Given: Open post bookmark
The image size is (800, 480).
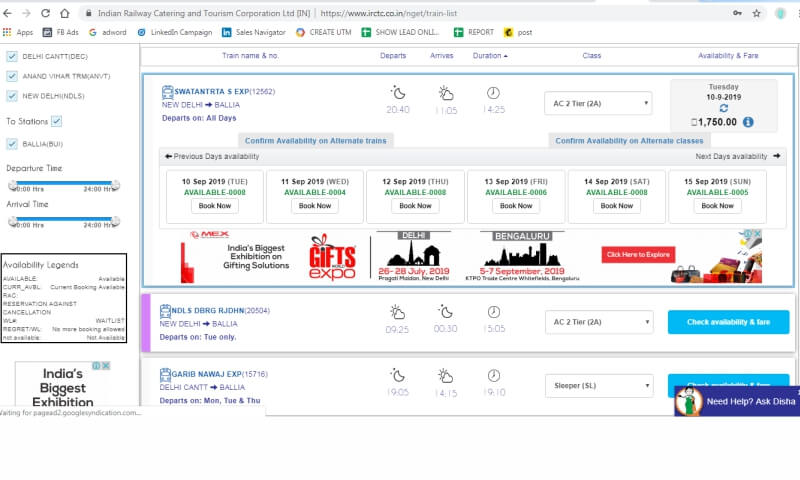Looking at the screenshot, I should (x=518, y=32).
